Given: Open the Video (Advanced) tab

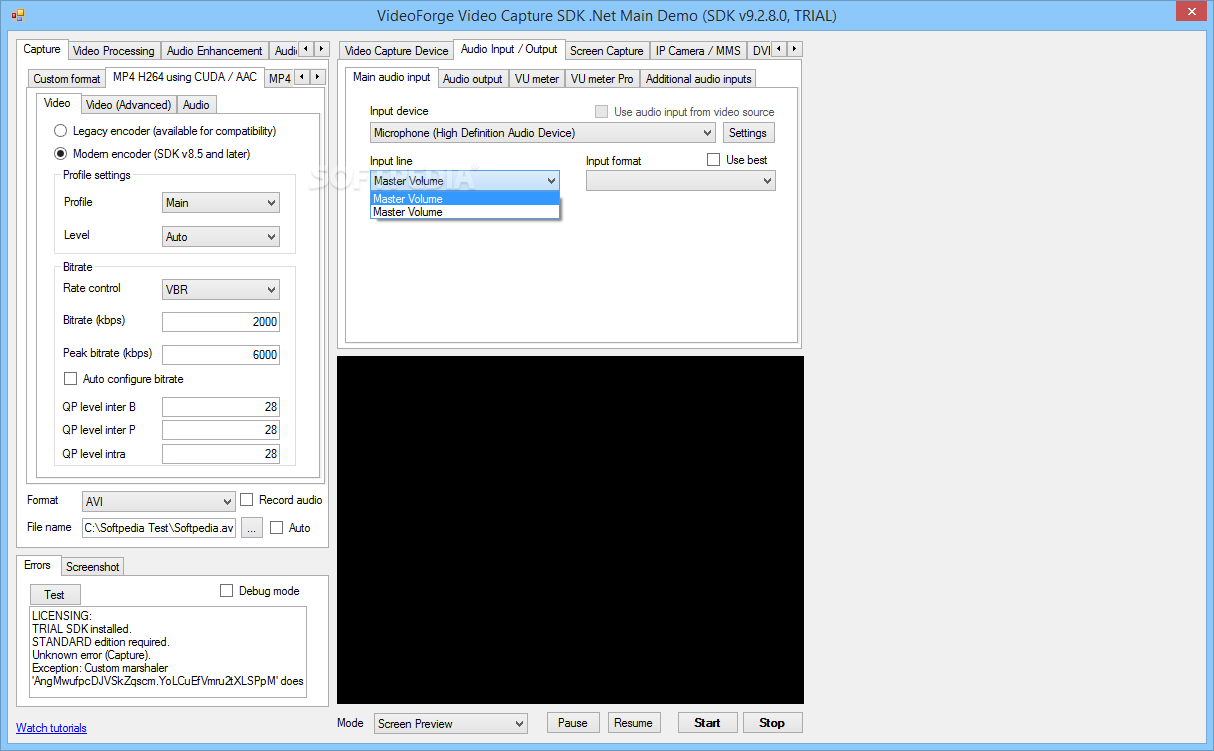Looking at the screenshot, I should (x=128, y=105).
